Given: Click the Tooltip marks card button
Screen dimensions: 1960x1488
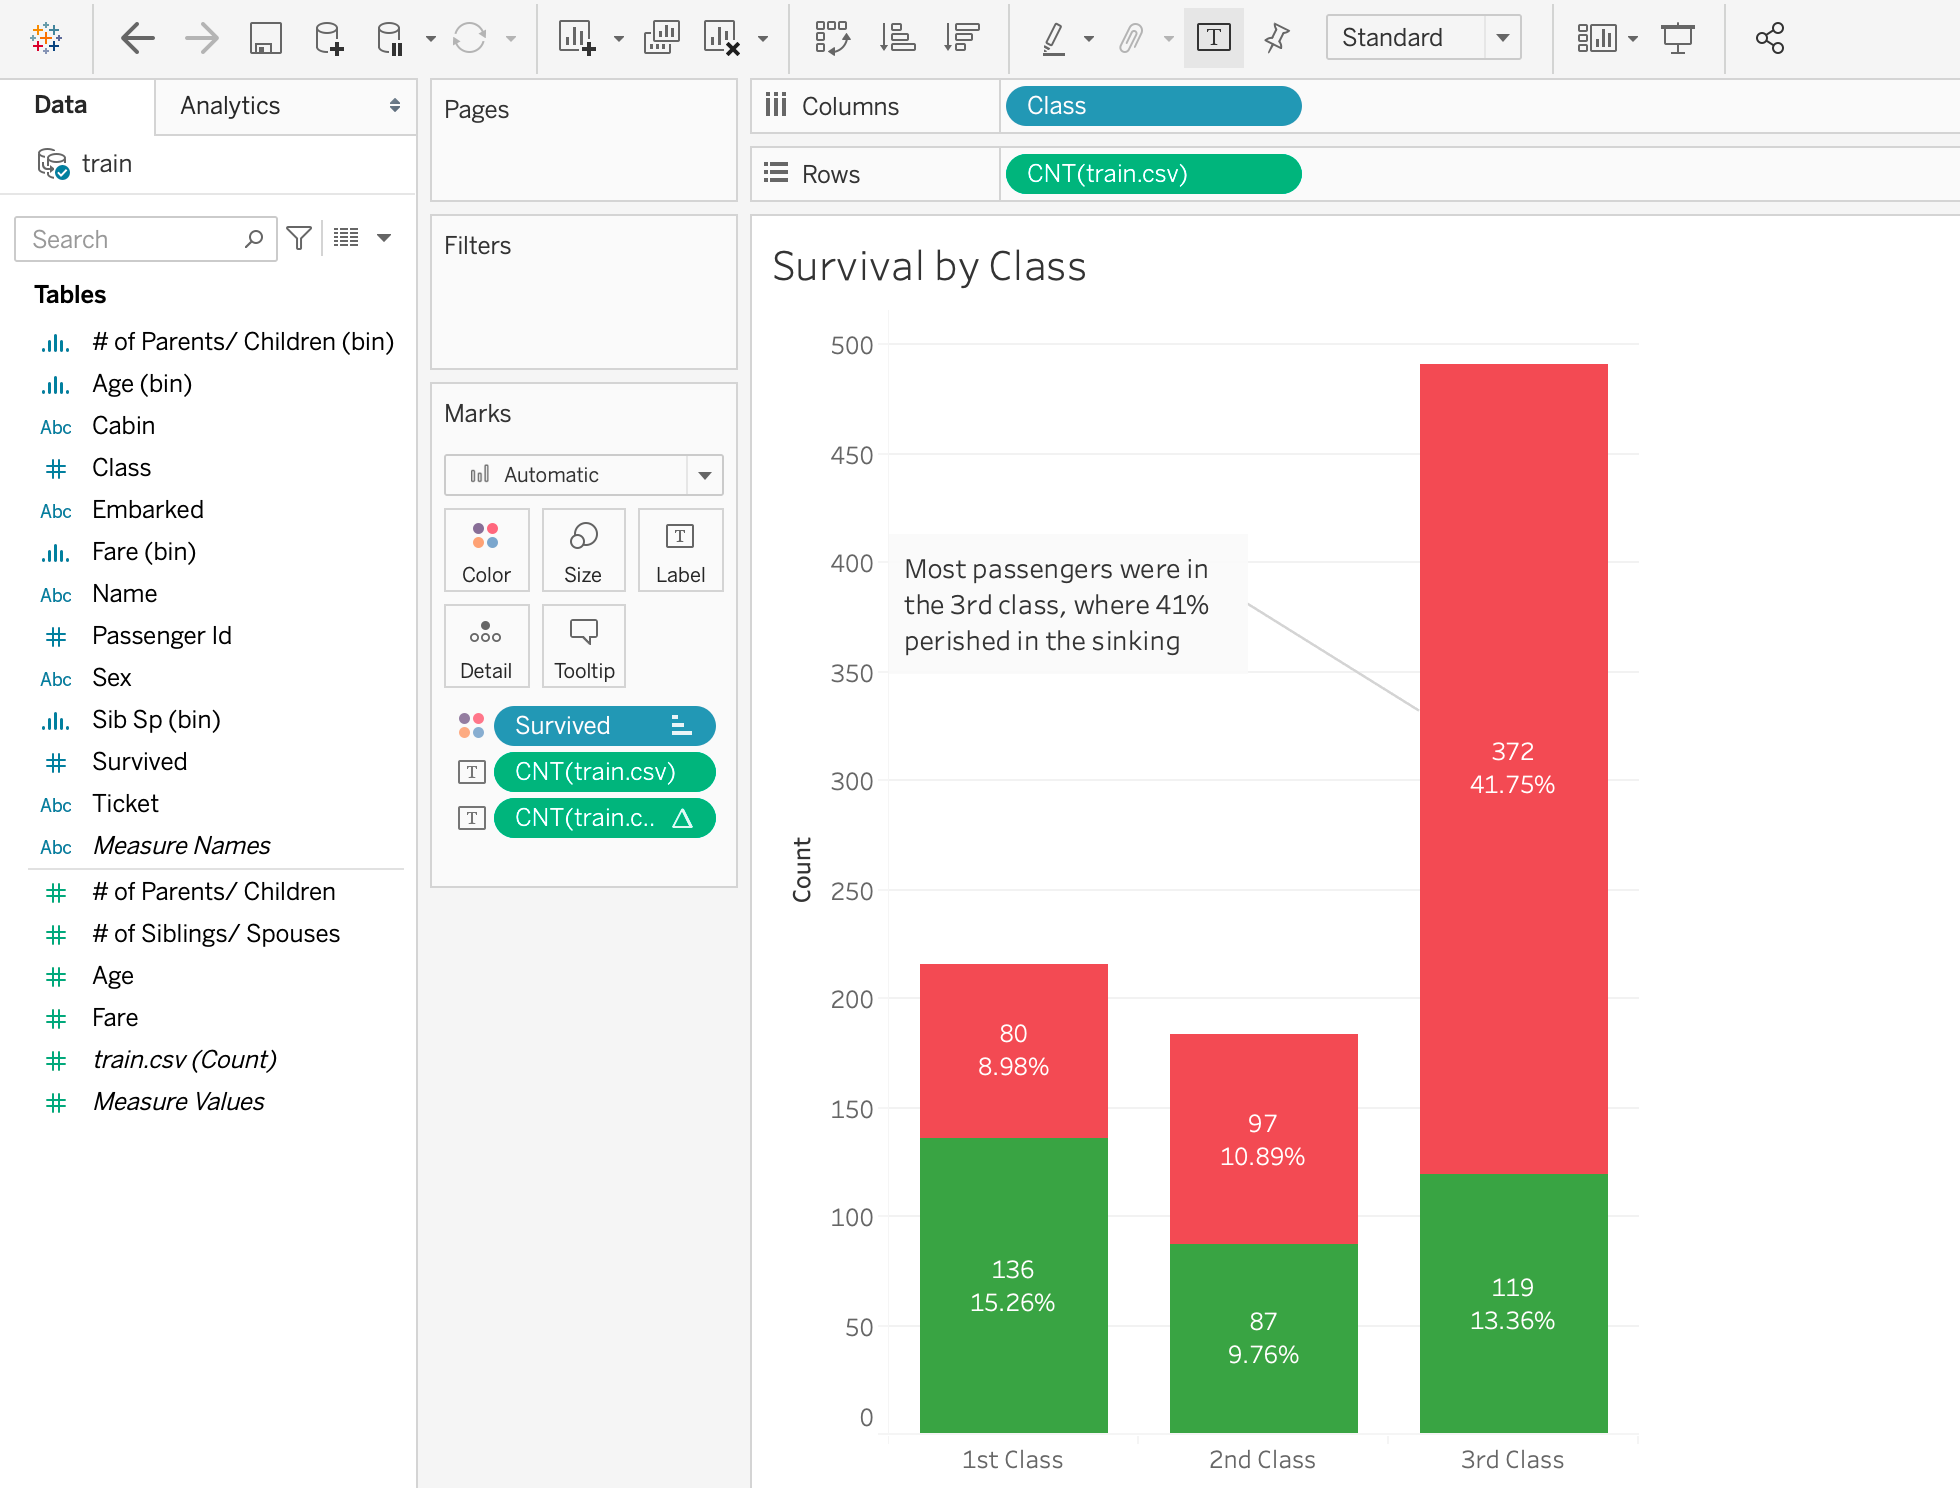Looking at the screenshot, I should point(584,646).
